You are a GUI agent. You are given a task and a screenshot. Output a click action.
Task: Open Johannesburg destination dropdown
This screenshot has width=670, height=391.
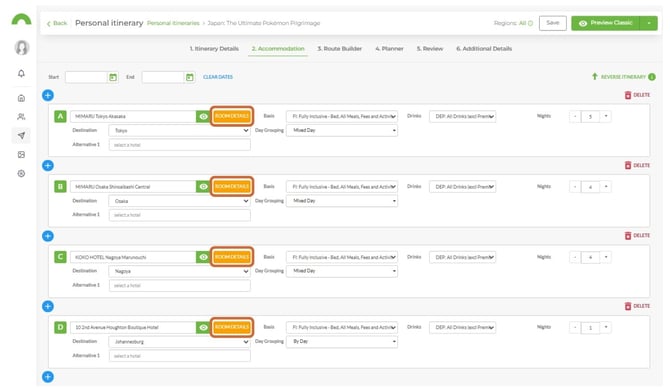pyautogui.click(x=179, y=341)
